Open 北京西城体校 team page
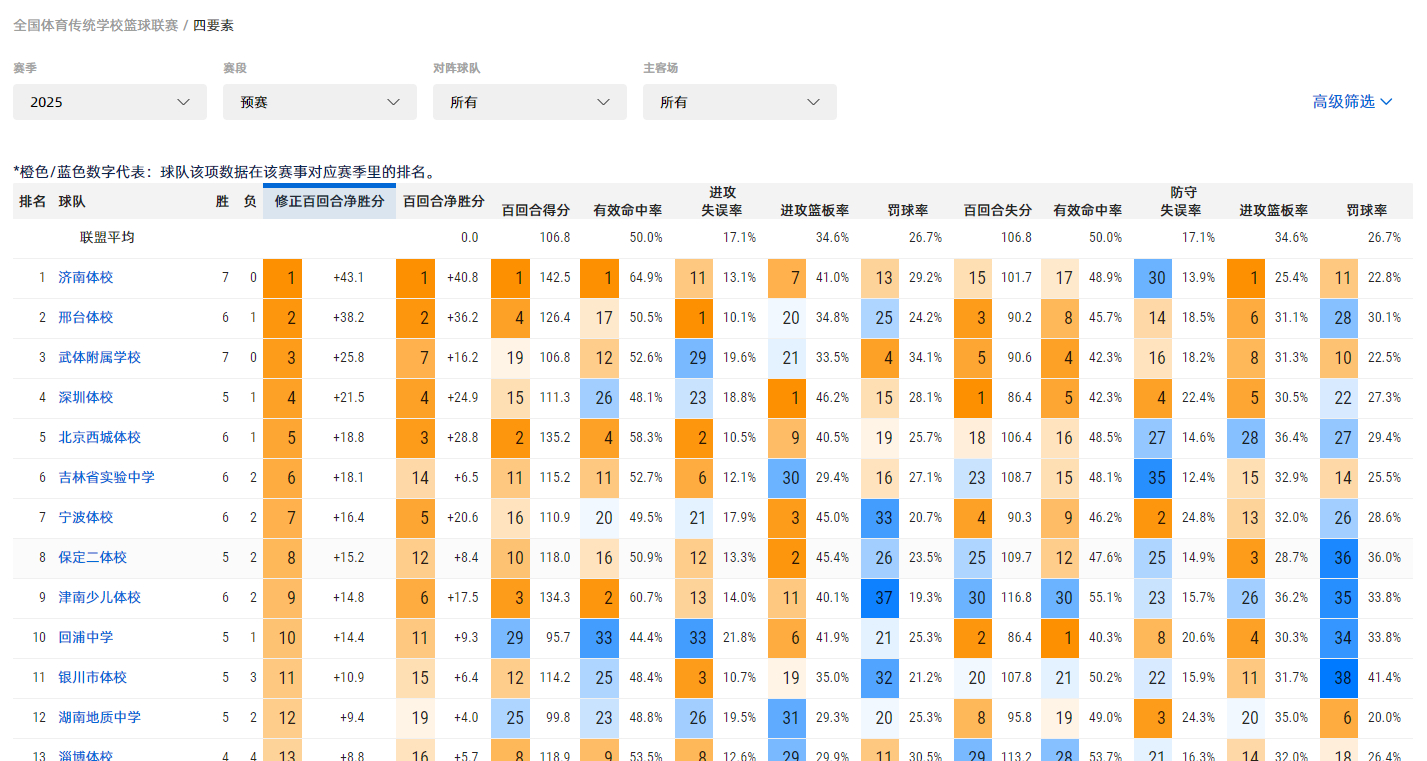The width and height of the screenshot is (1427, 761). 100,438
